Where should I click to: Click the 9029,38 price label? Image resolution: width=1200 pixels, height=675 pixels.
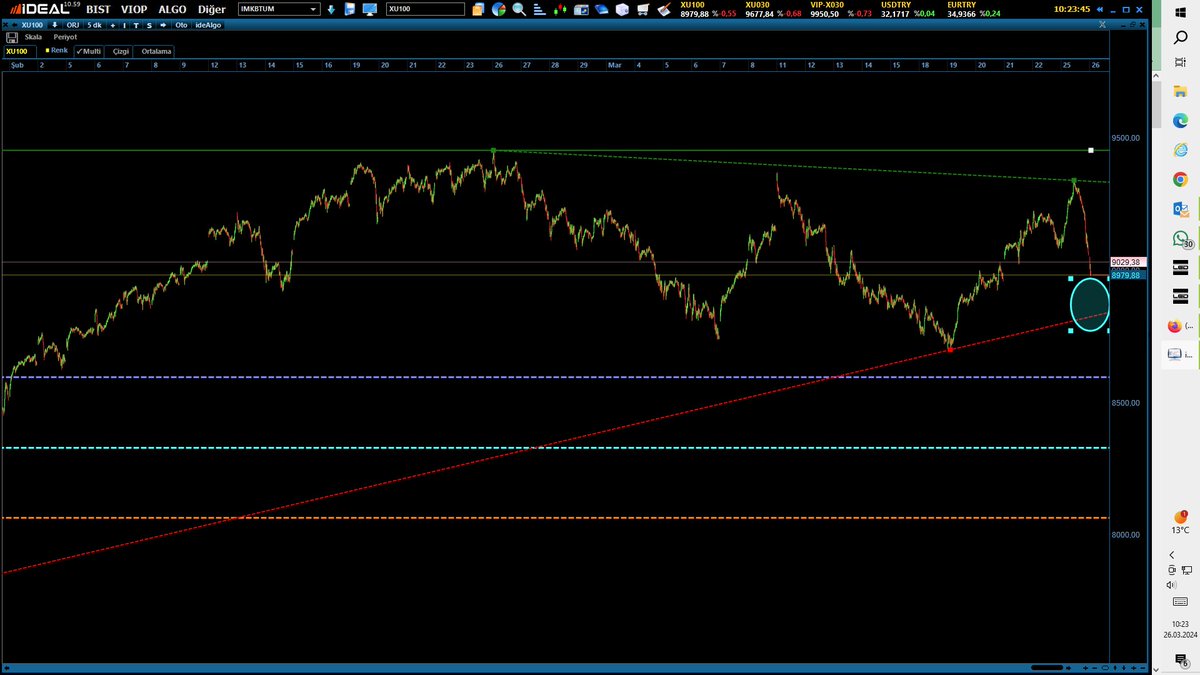[x=1126, y=262]
